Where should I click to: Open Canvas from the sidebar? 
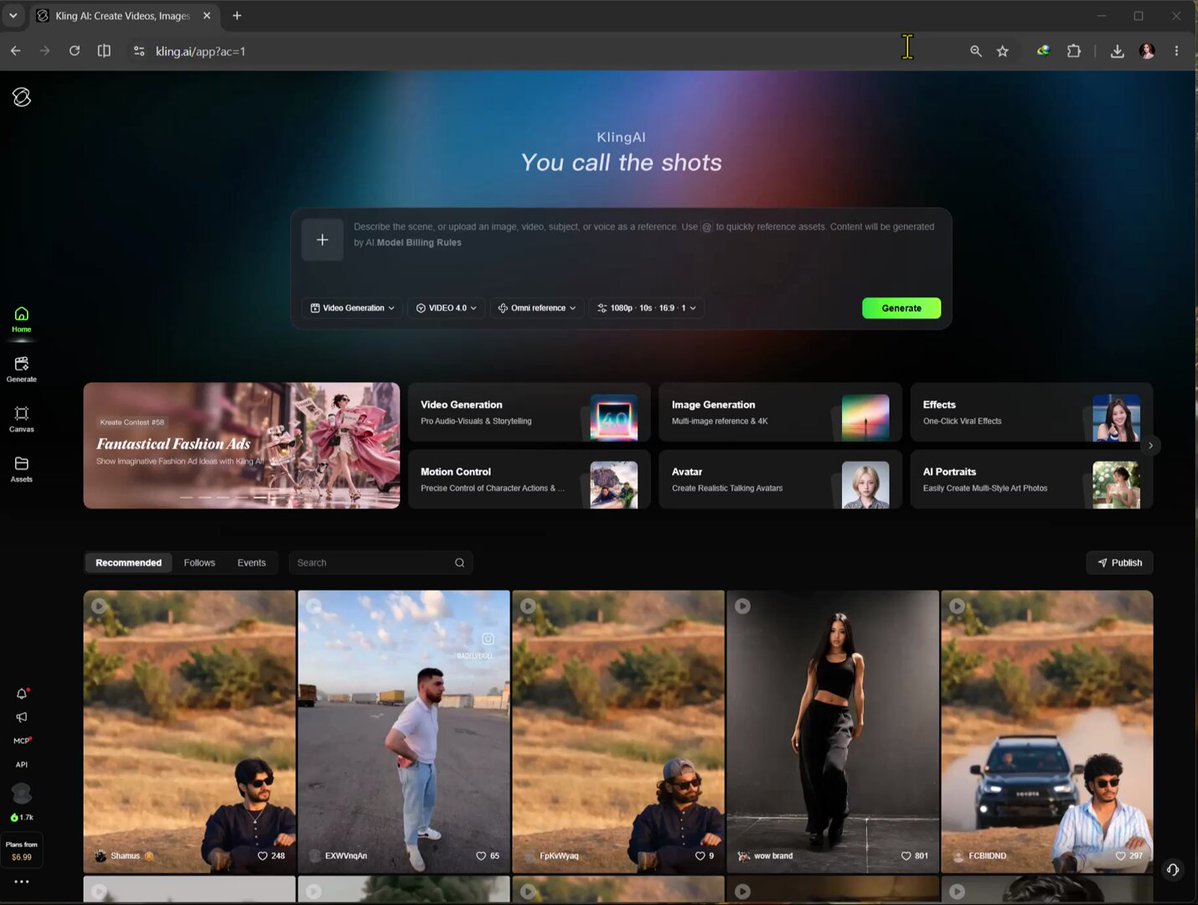point(21,419)
